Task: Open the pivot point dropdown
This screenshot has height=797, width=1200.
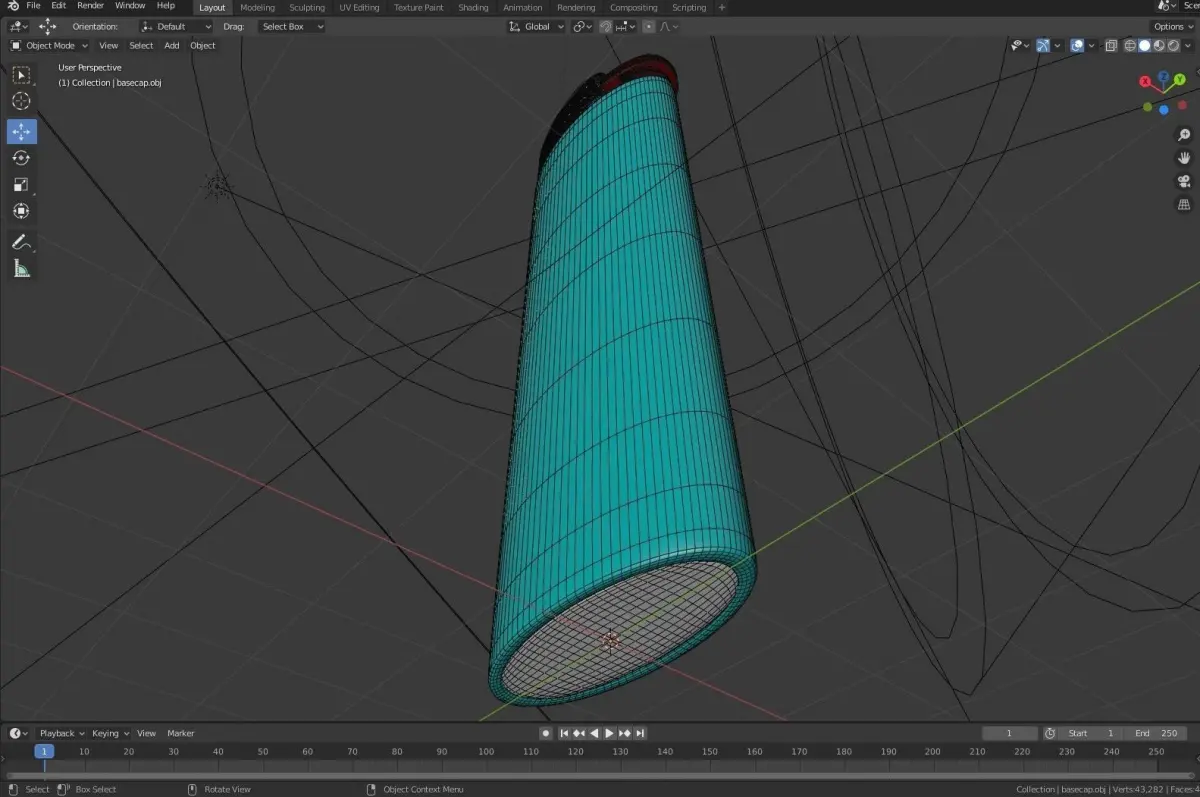Action: (583, 27)
